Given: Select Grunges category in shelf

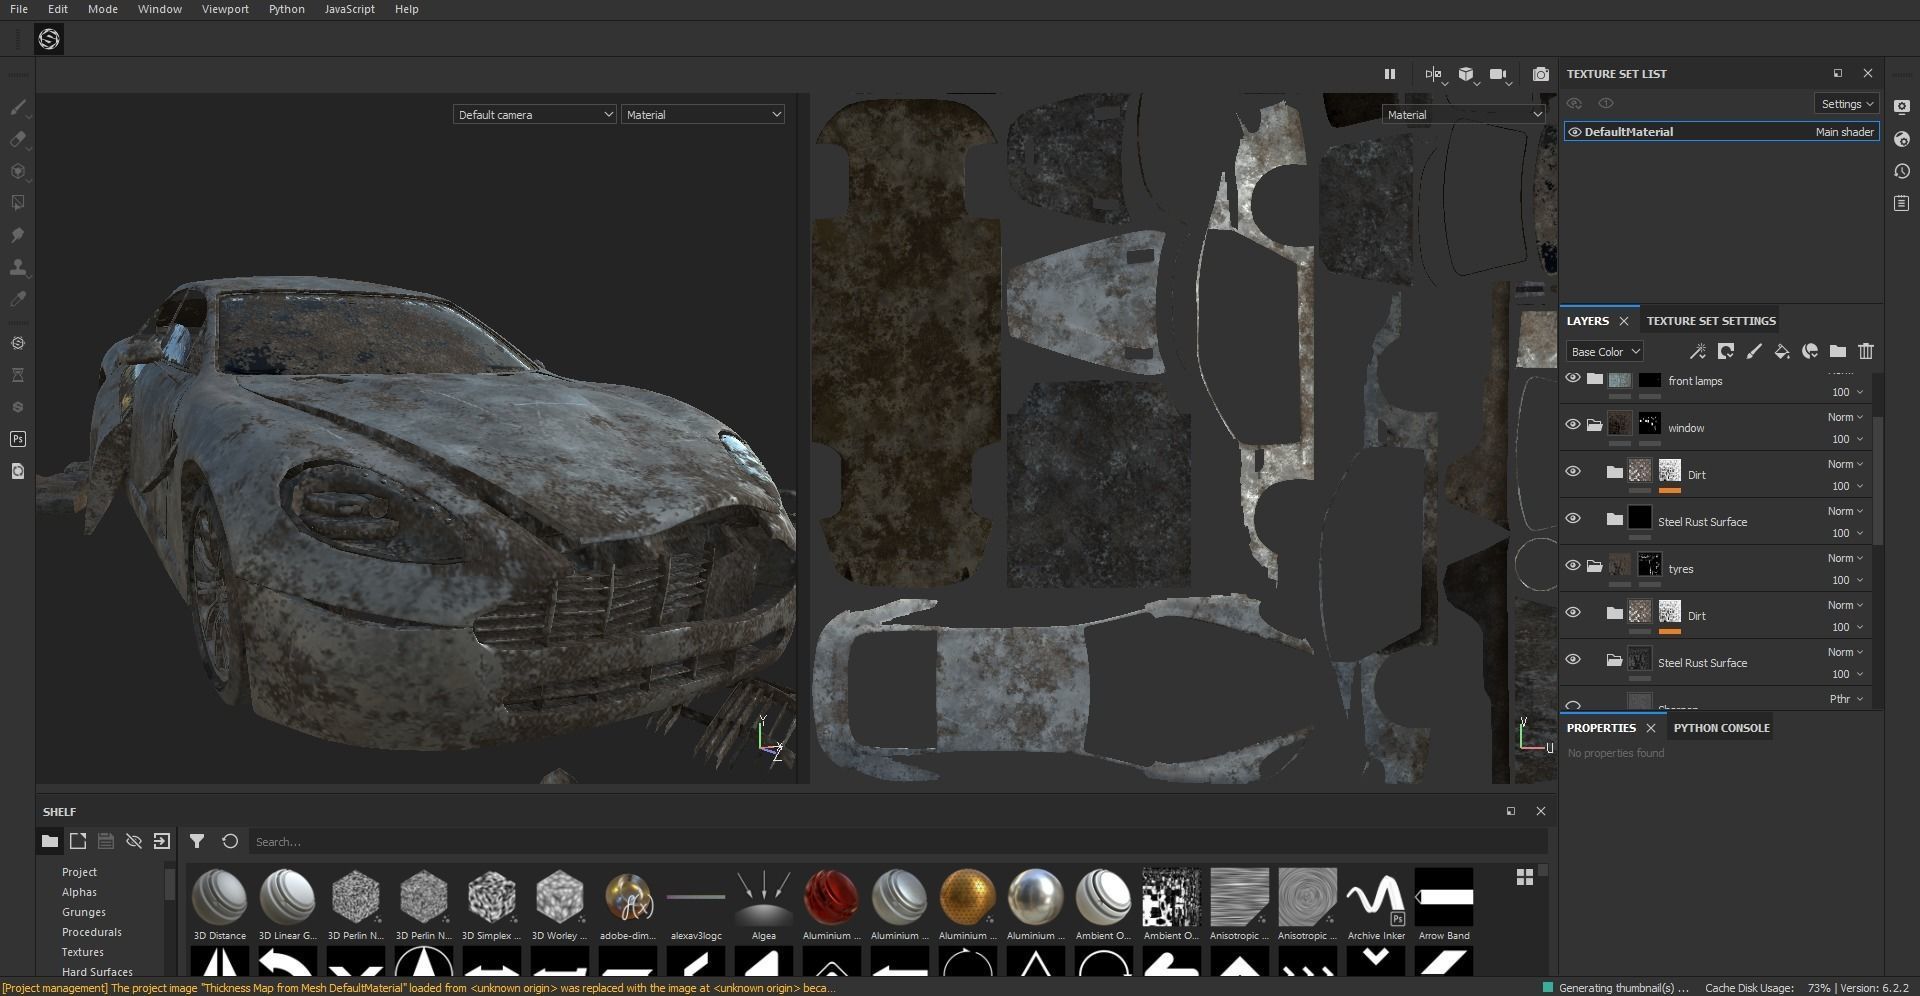Looking at the screenshot, I should click(84, 912).
